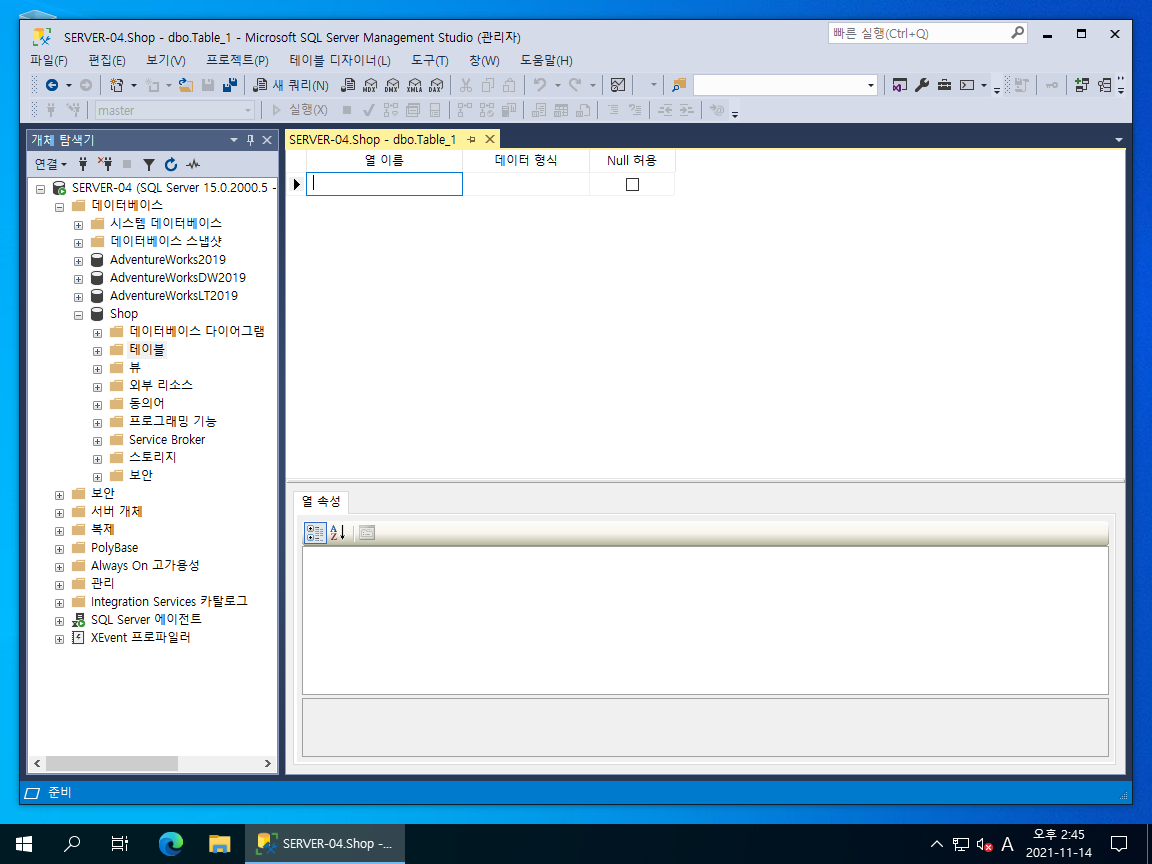Click the activity monitor toolbar icon

618,85
